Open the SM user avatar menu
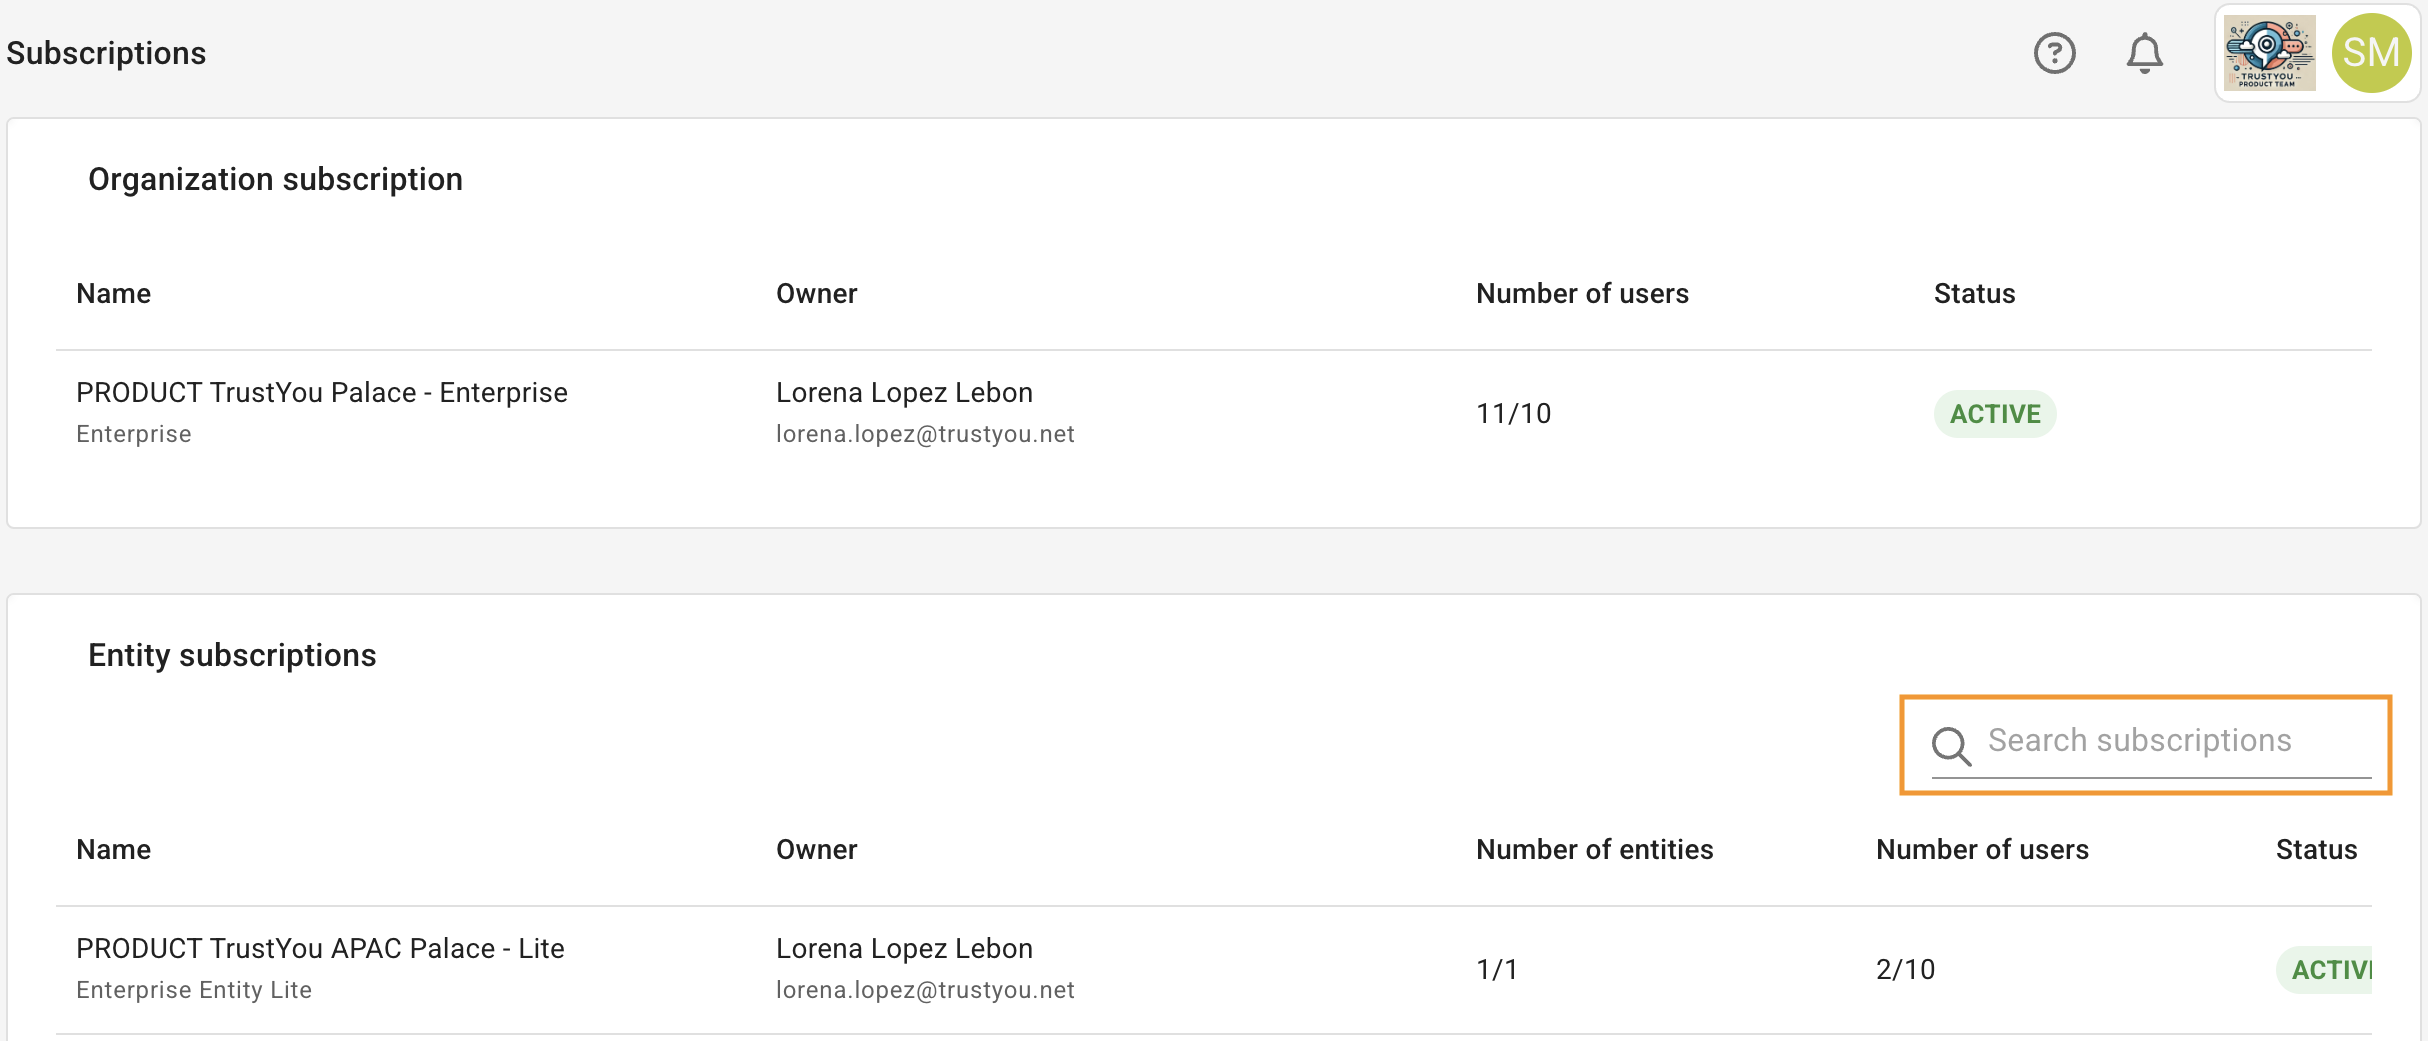 click(2371, 53)
